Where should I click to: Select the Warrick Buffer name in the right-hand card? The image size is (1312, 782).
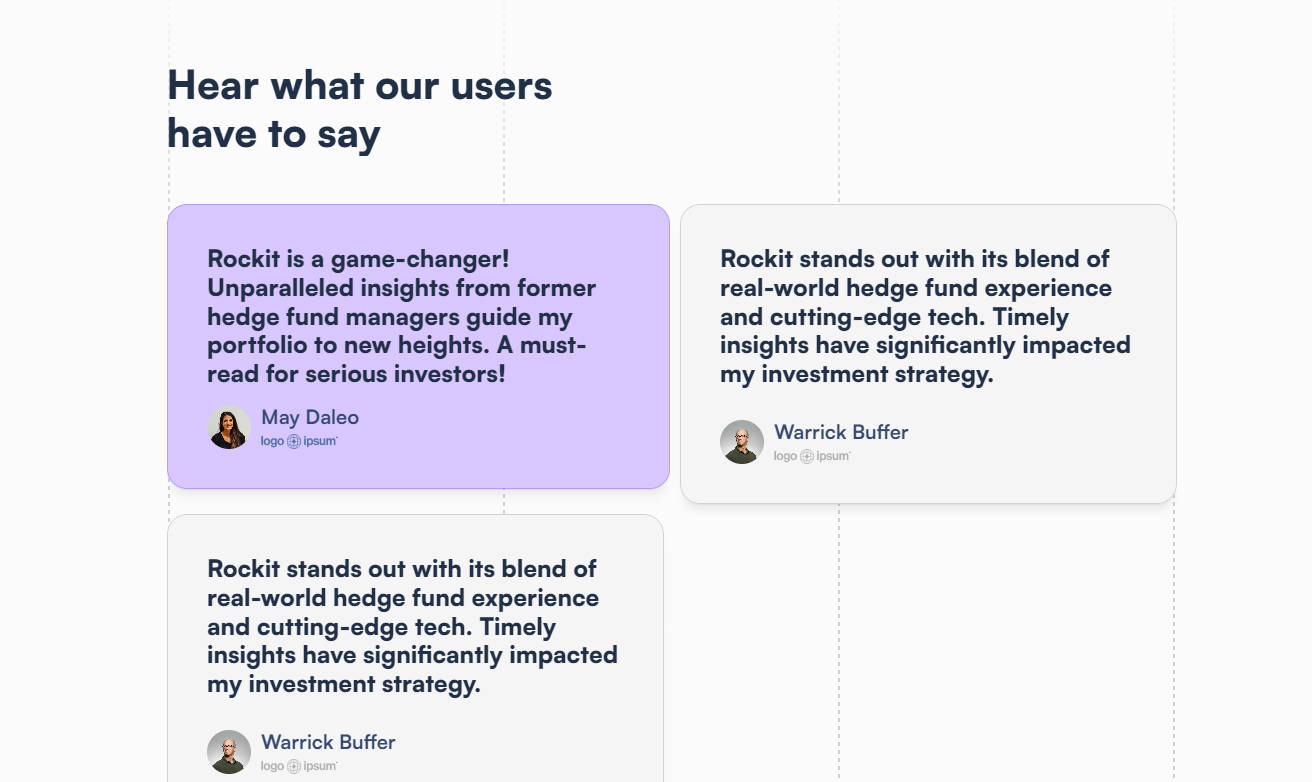pos(841,432)
